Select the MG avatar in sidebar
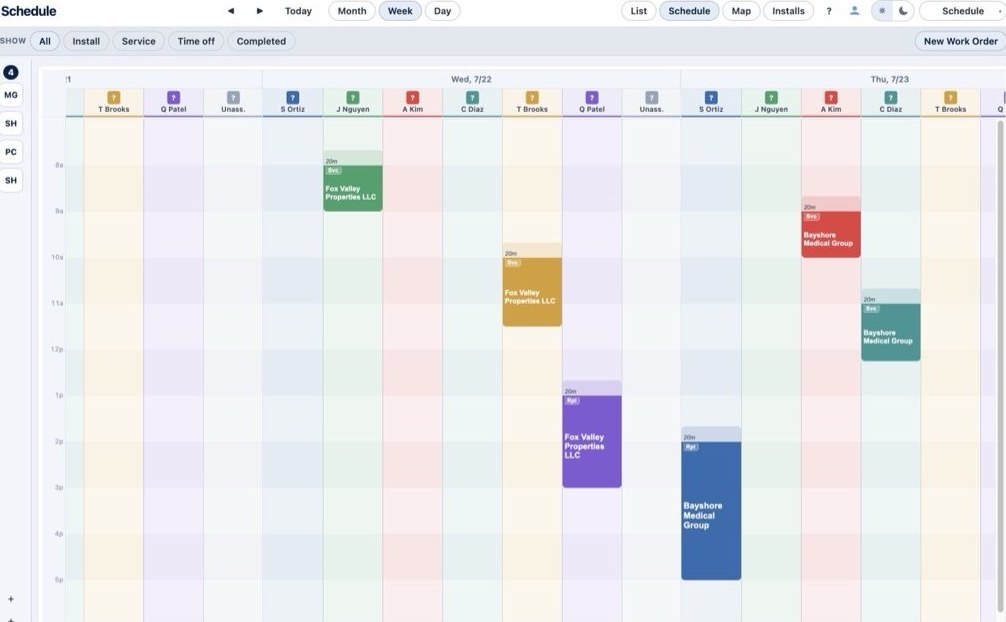 11,95
